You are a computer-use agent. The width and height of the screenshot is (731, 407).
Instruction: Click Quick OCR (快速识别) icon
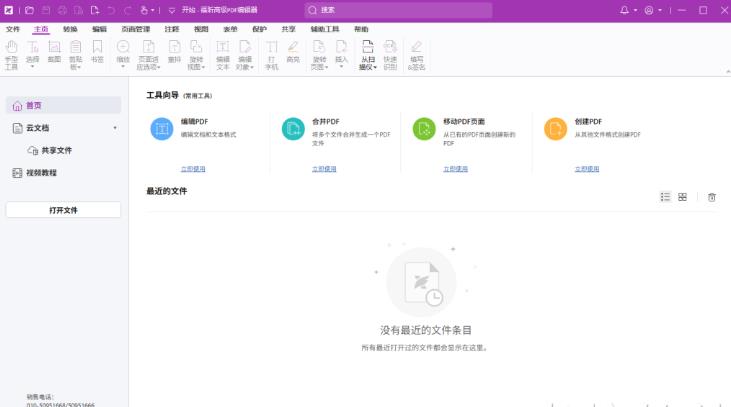(390, 55)
